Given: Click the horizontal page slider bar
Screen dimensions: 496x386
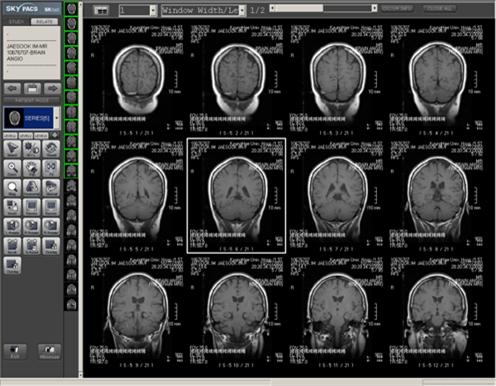Looking at the screenshot, I should coord(323,8).
